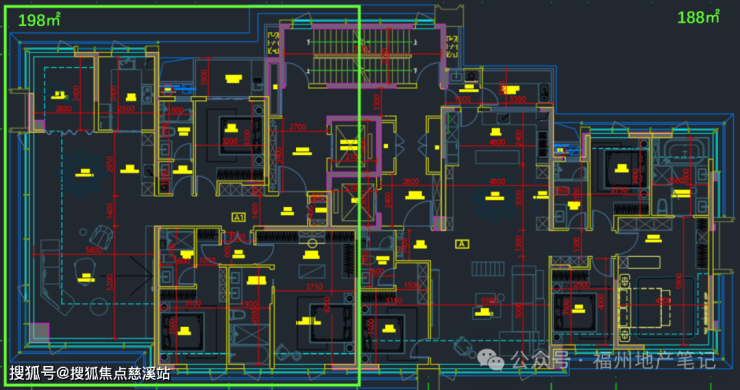Select the 198㎡ area label
Viewport: 740px width, 390px height.
39,20
